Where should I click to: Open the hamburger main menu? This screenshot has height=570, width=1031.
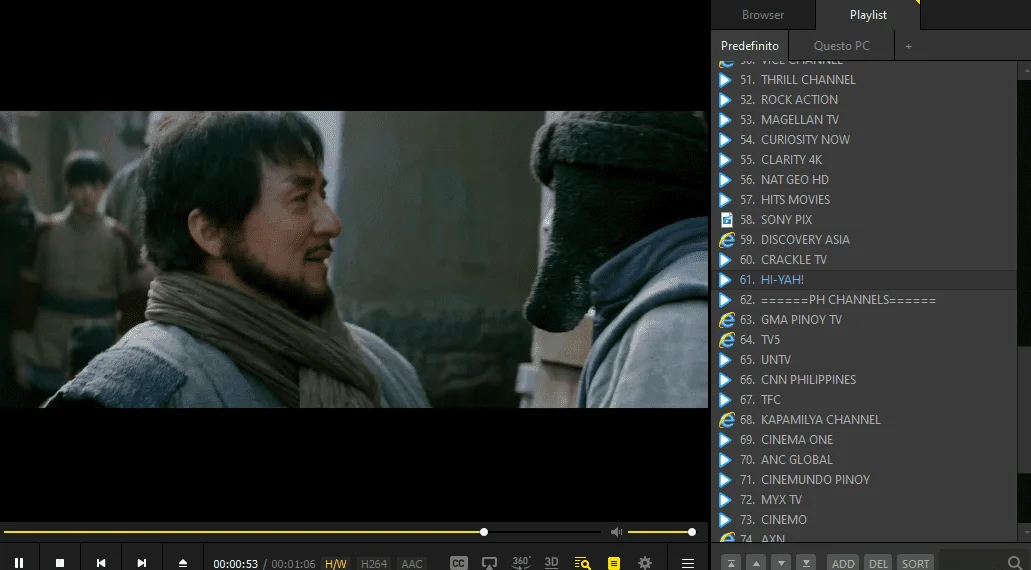click(x=688, y=563)
